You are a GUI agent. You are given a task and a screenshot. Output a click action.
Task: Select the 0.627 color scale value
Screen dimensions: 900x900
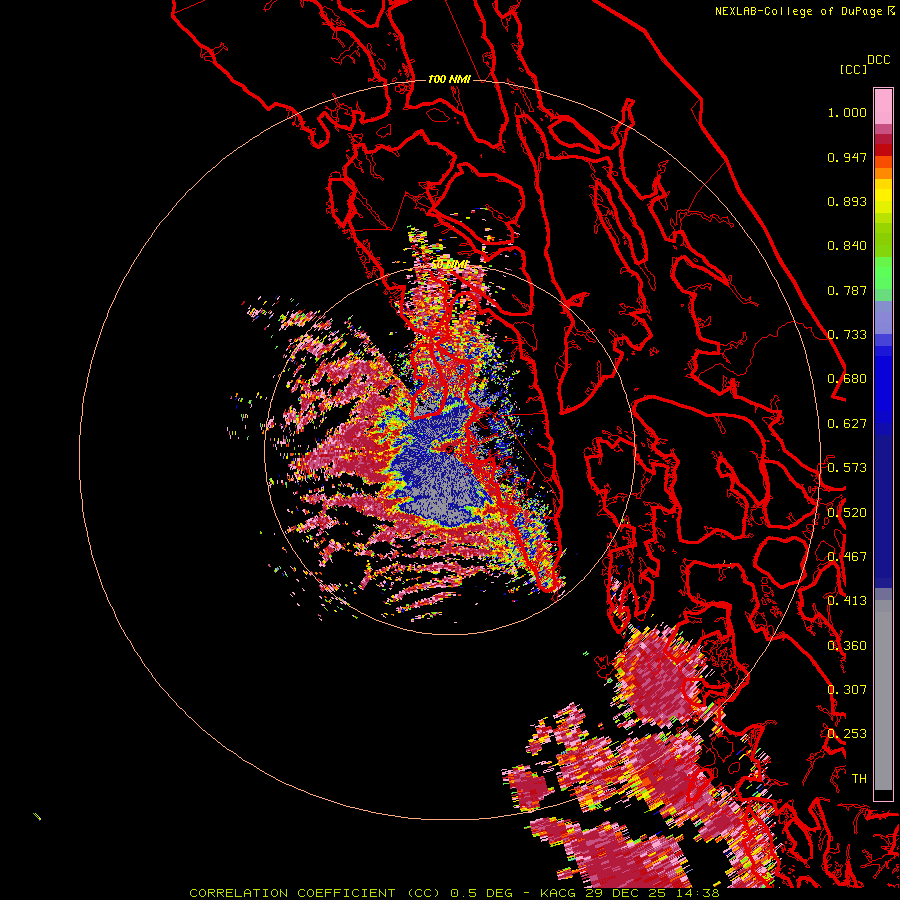click(847, 424)
